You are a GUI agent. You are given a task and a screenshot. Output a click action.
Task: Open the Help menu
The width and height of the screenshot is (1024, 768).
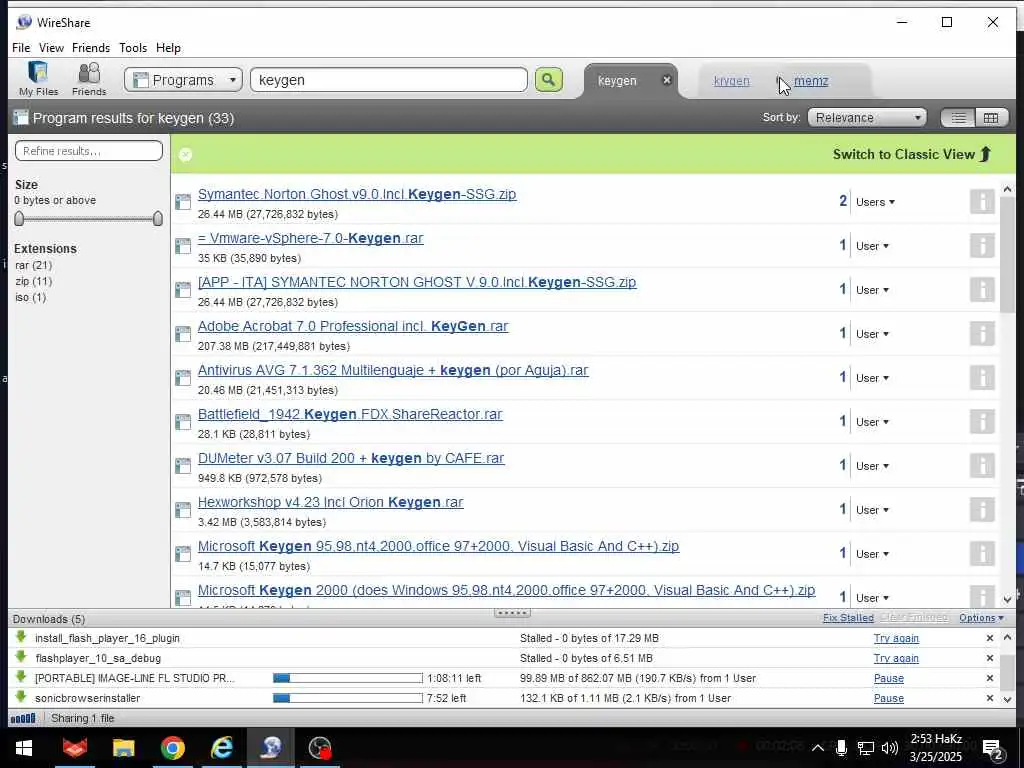168,48
